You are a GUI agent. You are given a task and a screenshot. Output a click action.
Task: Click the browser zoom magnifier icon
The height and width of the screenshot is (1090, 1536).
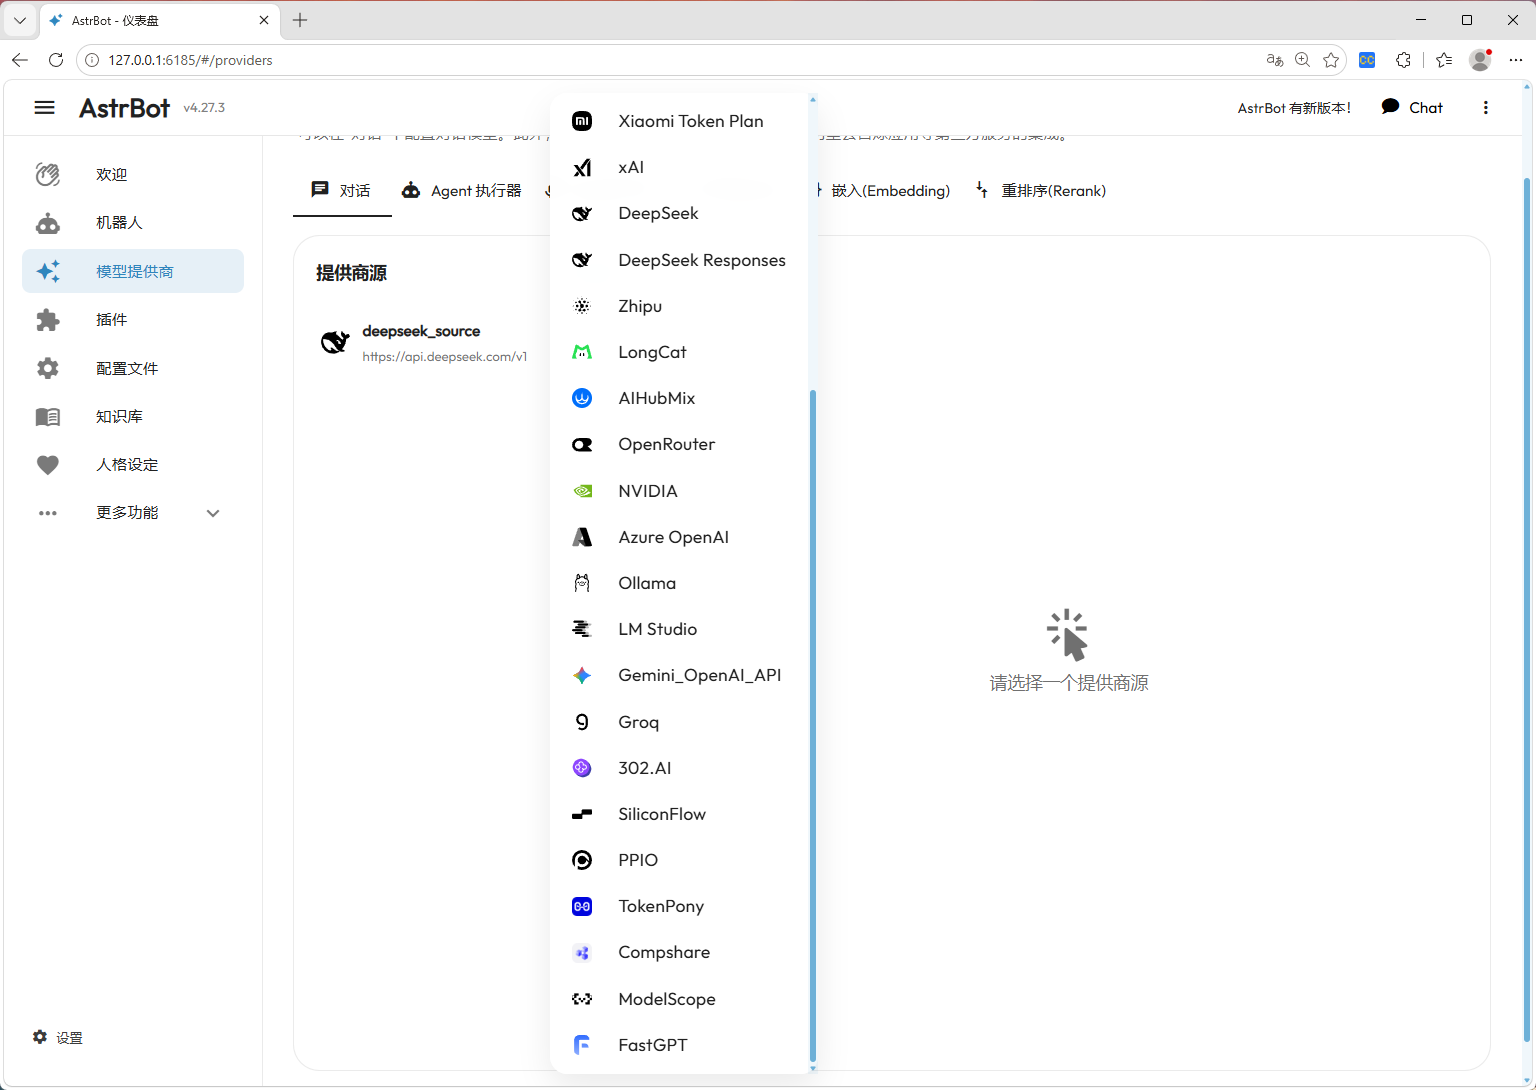click(x=1302, y=60)
